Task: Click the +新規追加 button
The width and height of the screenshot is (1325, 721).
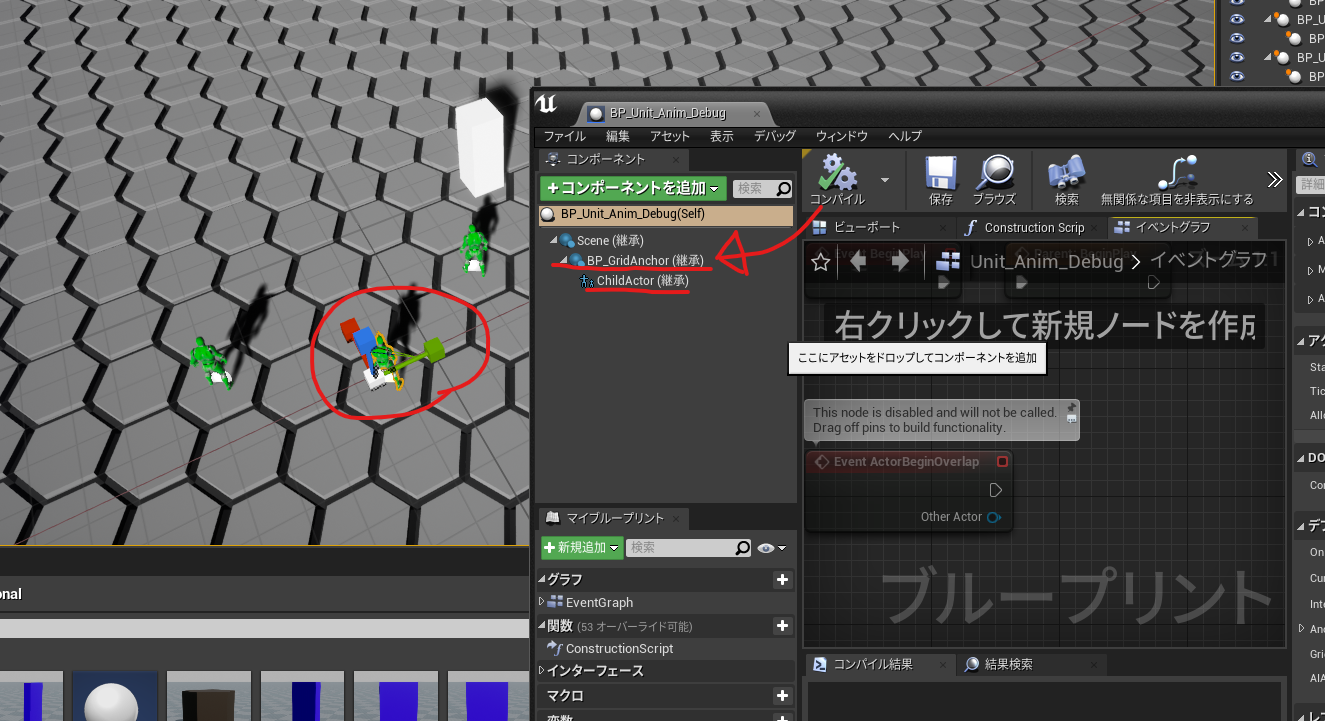Action: [x=582, y=548]
